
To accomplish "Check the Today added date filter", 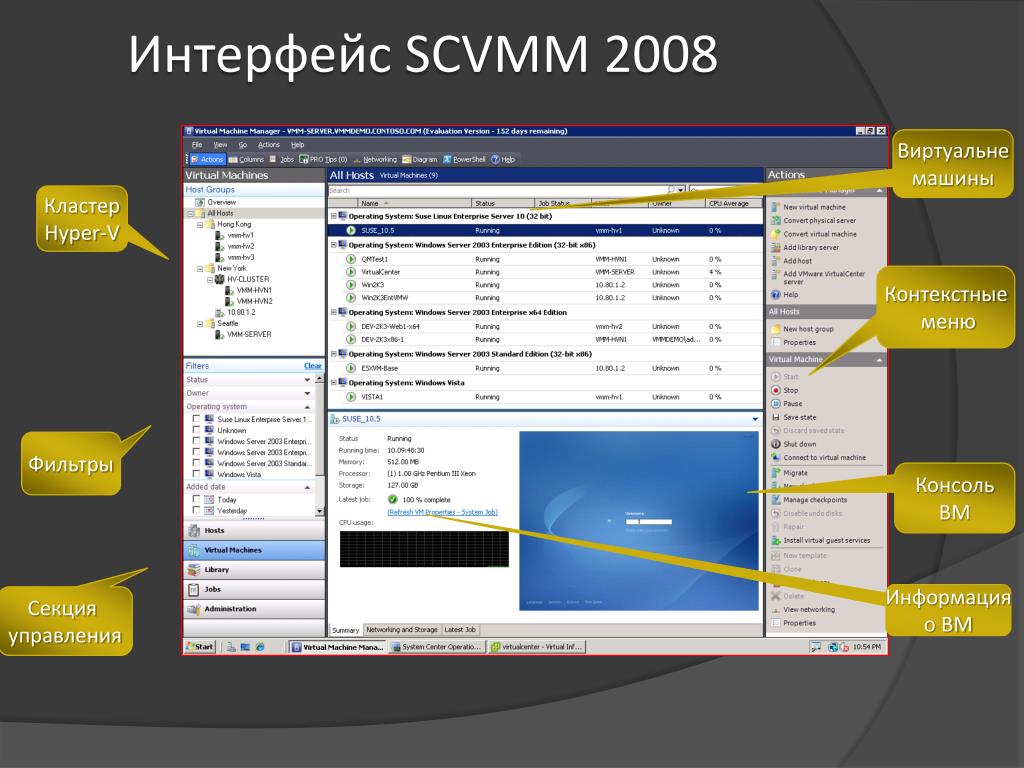I will pyautogui.click(x=196, y=499).
